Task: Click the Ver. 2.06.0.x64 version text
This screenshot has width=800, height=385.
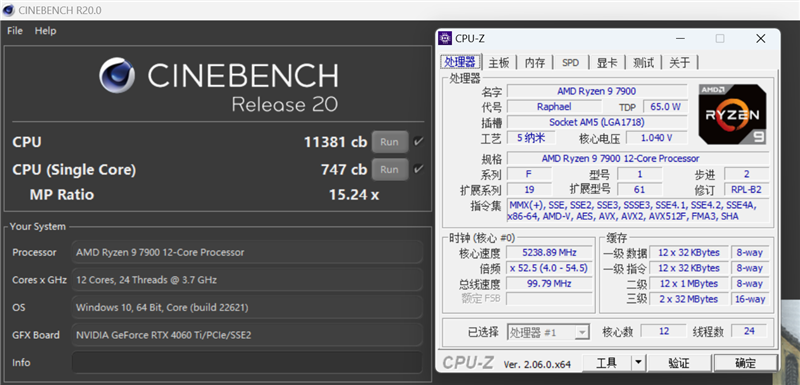Action: [537, 364]
